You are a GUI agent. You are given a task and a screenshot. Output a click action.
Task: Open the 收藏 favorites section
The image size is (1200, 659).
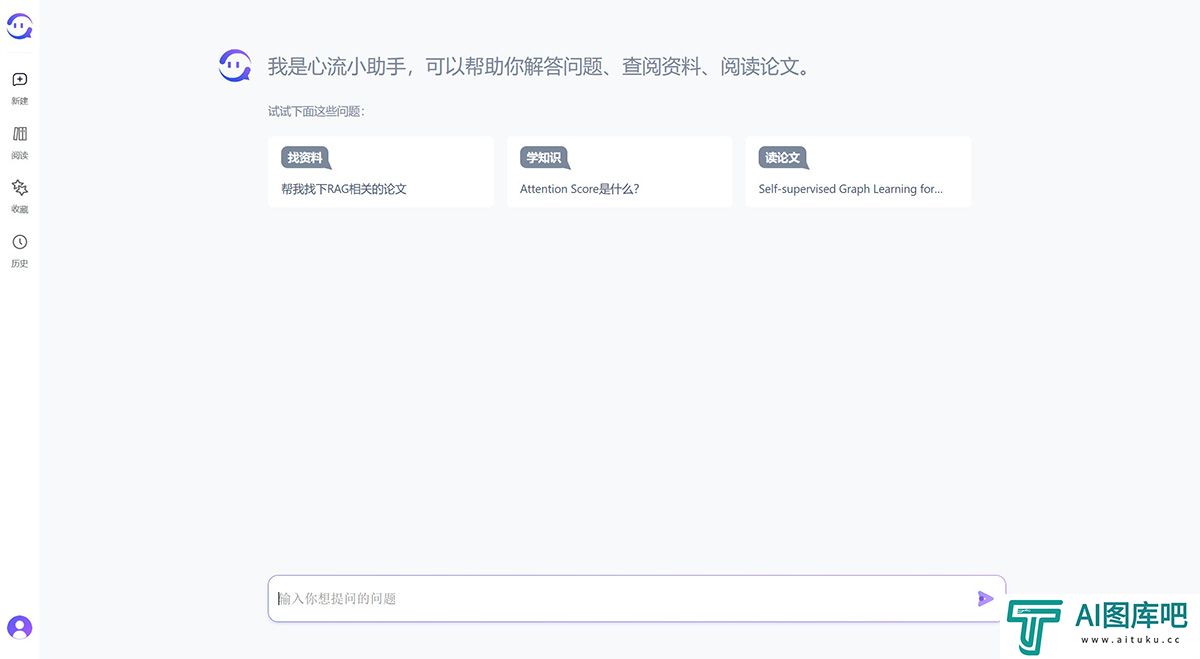[x=19, y=195]
